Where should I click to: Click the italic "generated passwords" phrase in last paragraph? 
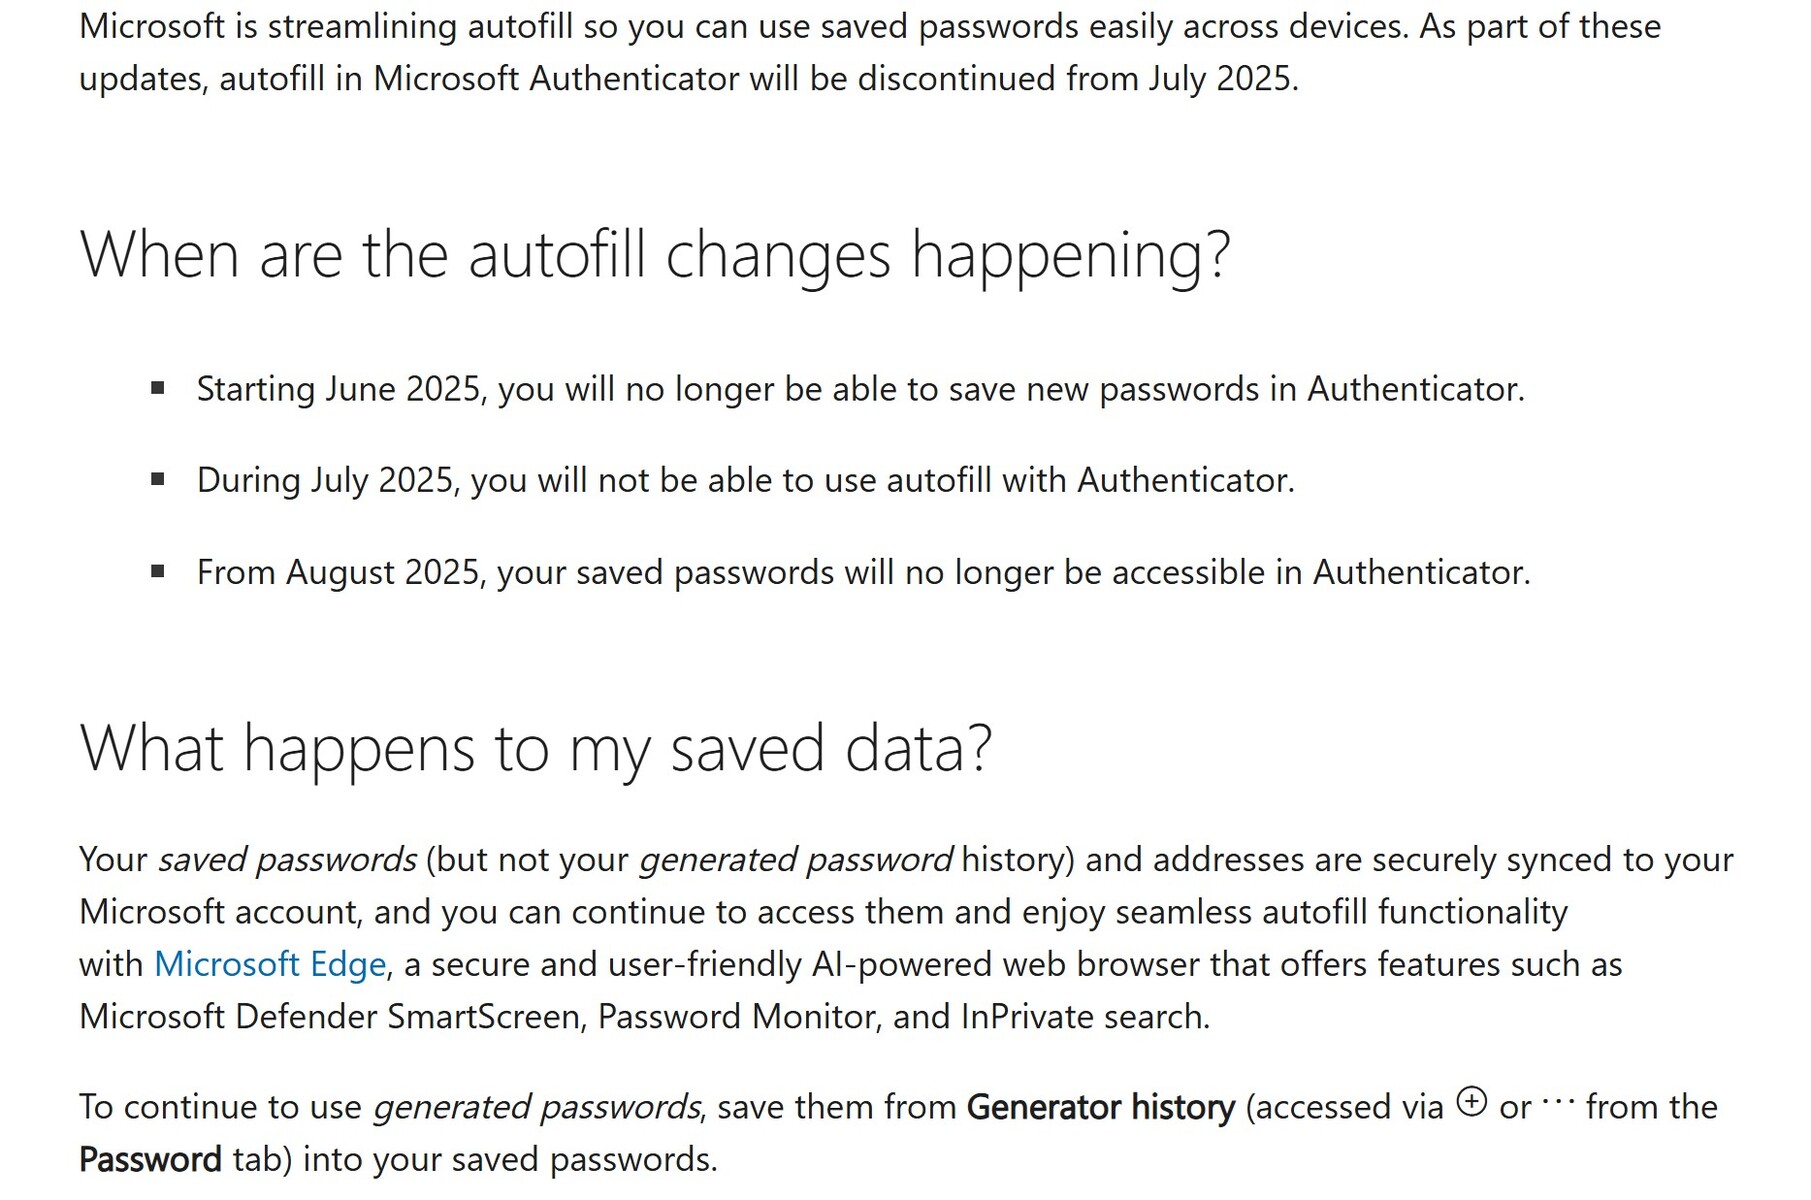[x=536, y=1107]
